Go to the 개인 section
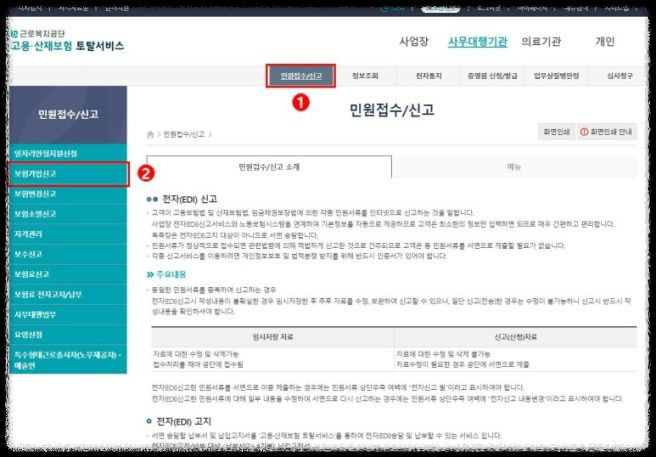 click(x=605, y=41)
